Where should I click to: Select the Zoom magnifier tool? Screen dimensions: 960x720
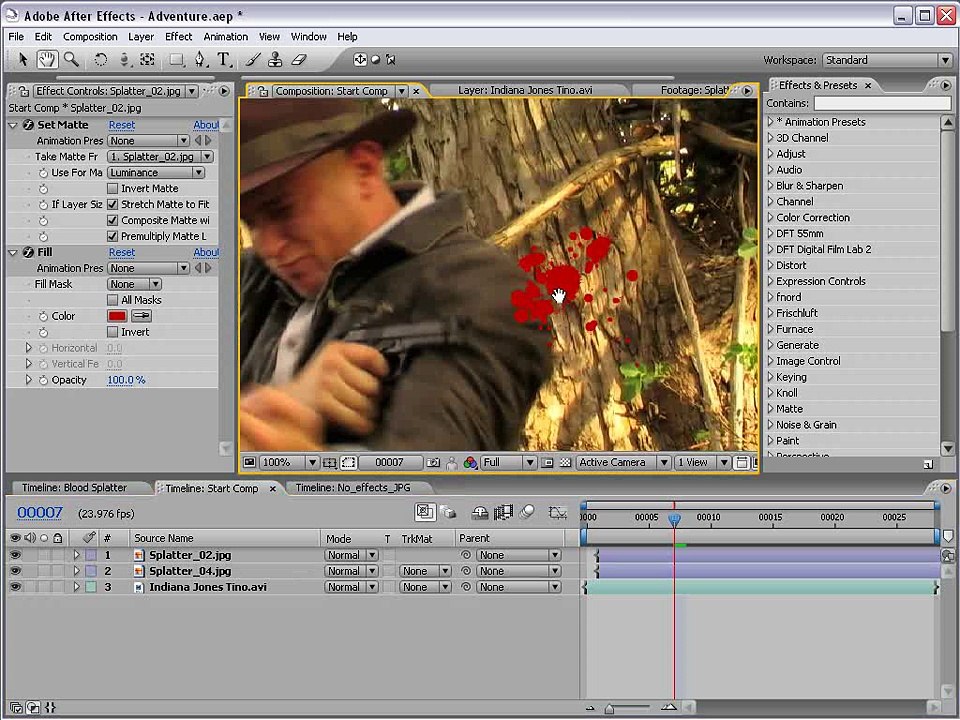click(x=71, y=59)
